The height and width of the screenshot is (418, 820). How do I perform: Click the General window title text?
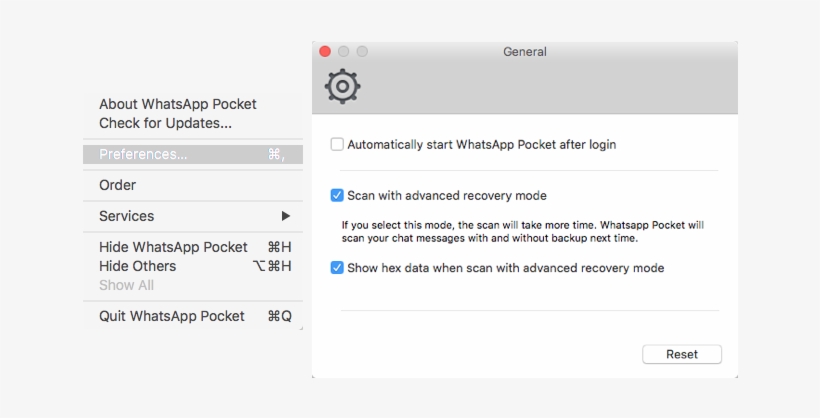[x=525, y=52]
